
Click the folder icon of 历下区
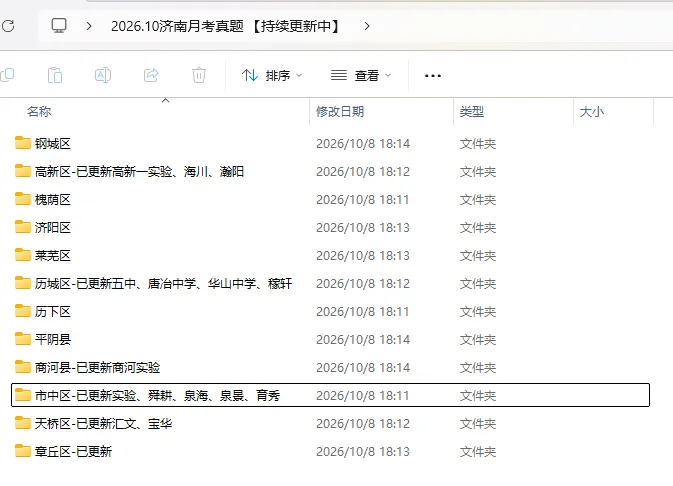[23, 310]
